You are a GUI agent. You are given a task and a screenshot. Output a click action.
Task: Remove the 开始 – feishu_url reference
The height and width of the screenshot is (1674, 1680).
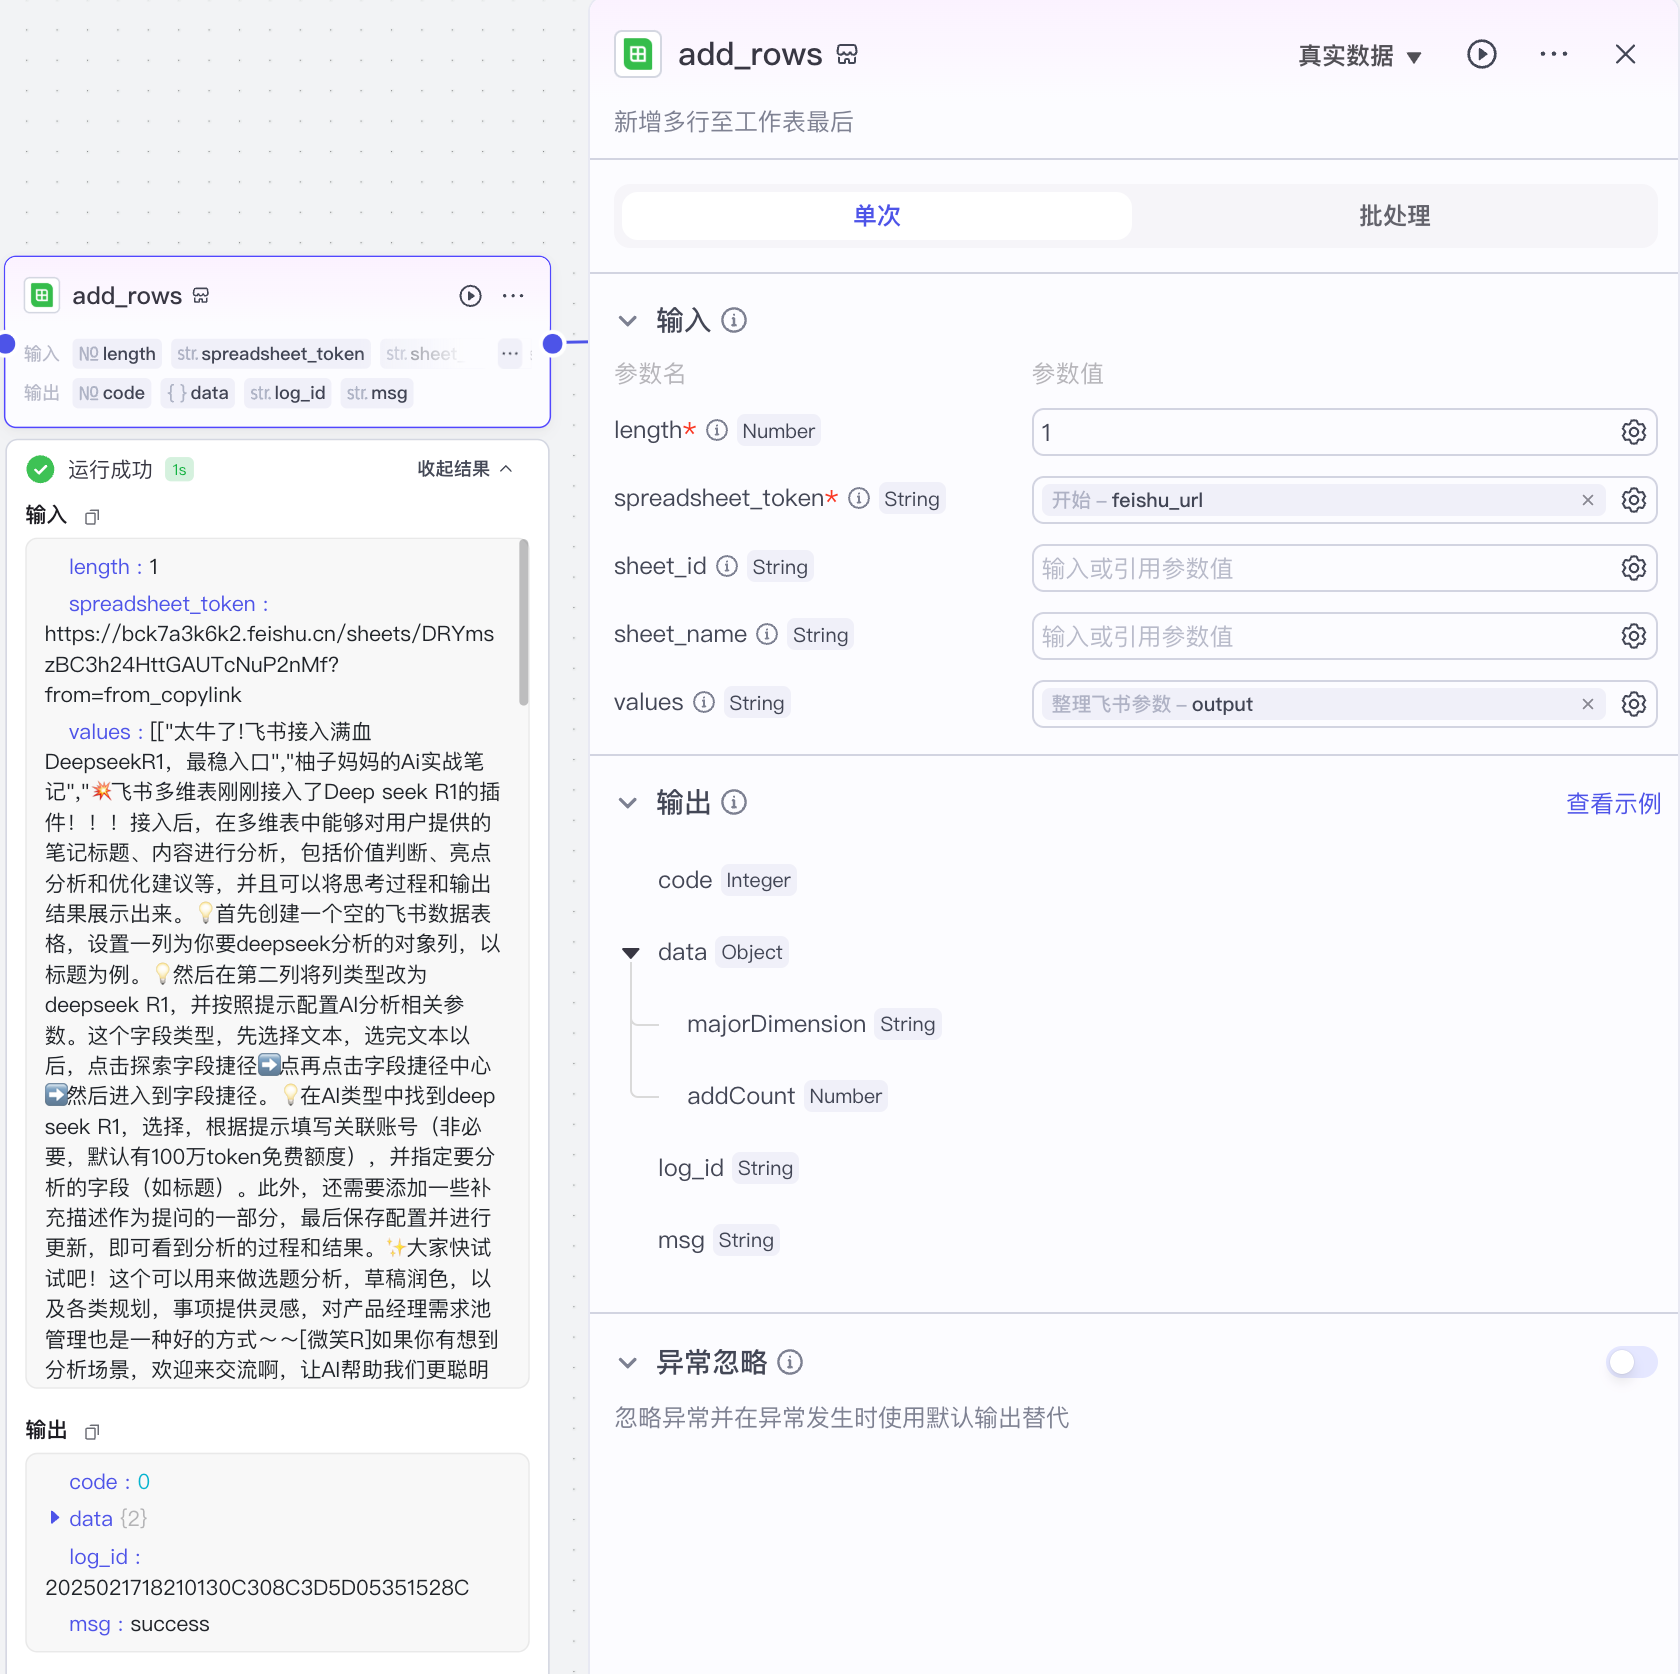tap(1587, 500)
